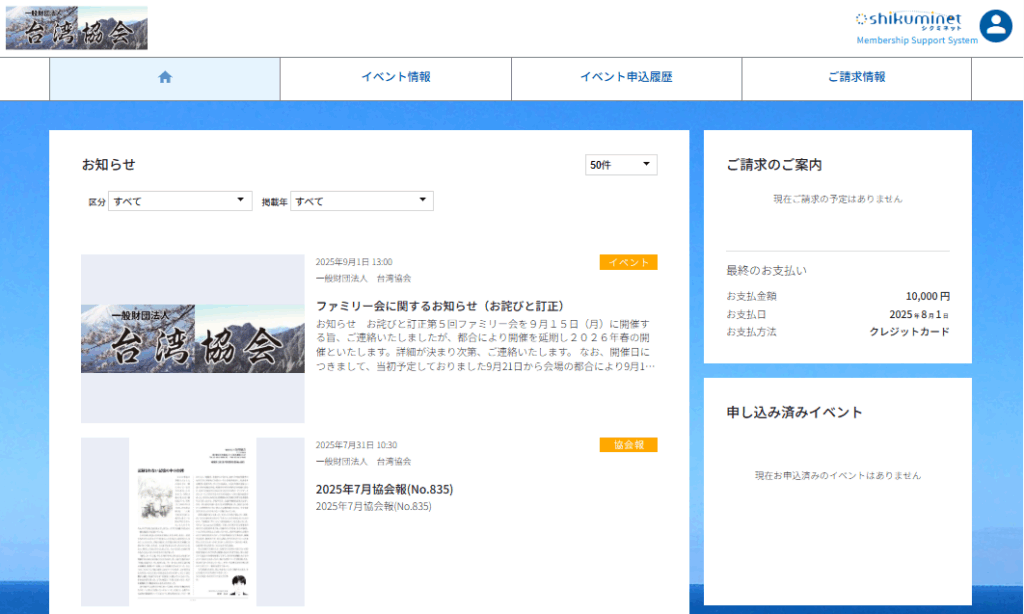Click the user profile icon
Screen dimensions: 1024x614
(x=995, y=26)
